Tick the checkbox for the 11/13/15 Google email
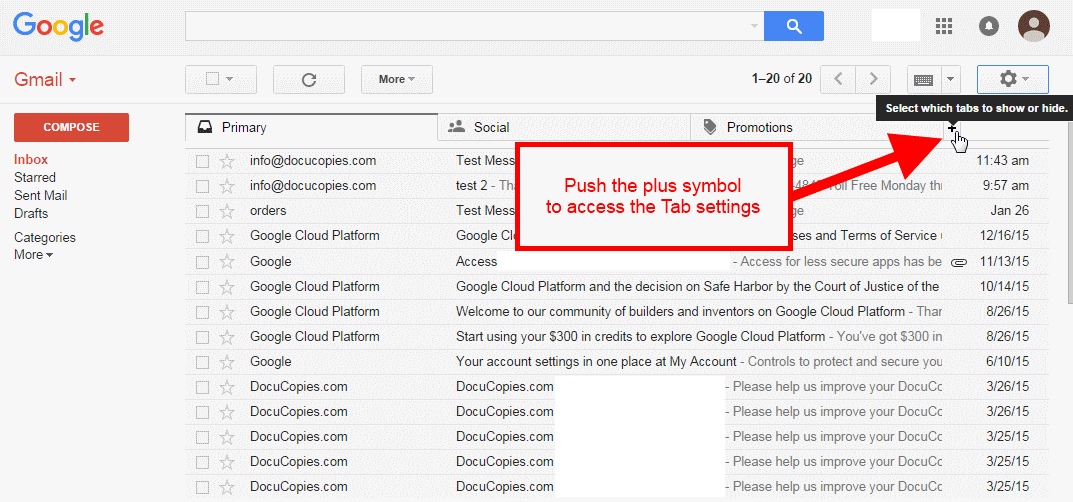Screen dimensions: 1073x502 pos(203,262)
